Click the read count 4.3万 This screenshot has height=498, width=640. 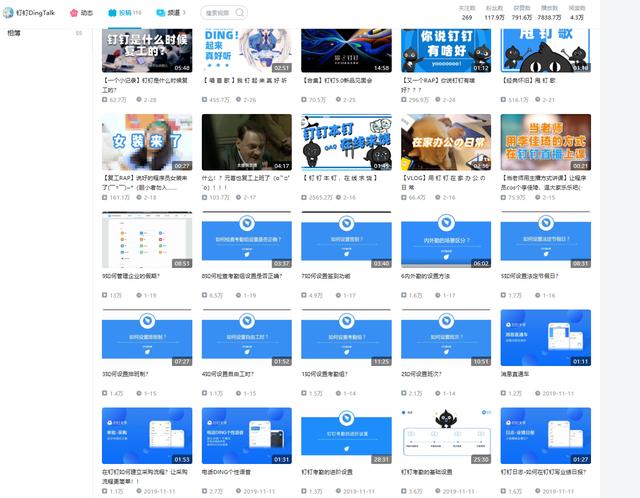(577, 13)
